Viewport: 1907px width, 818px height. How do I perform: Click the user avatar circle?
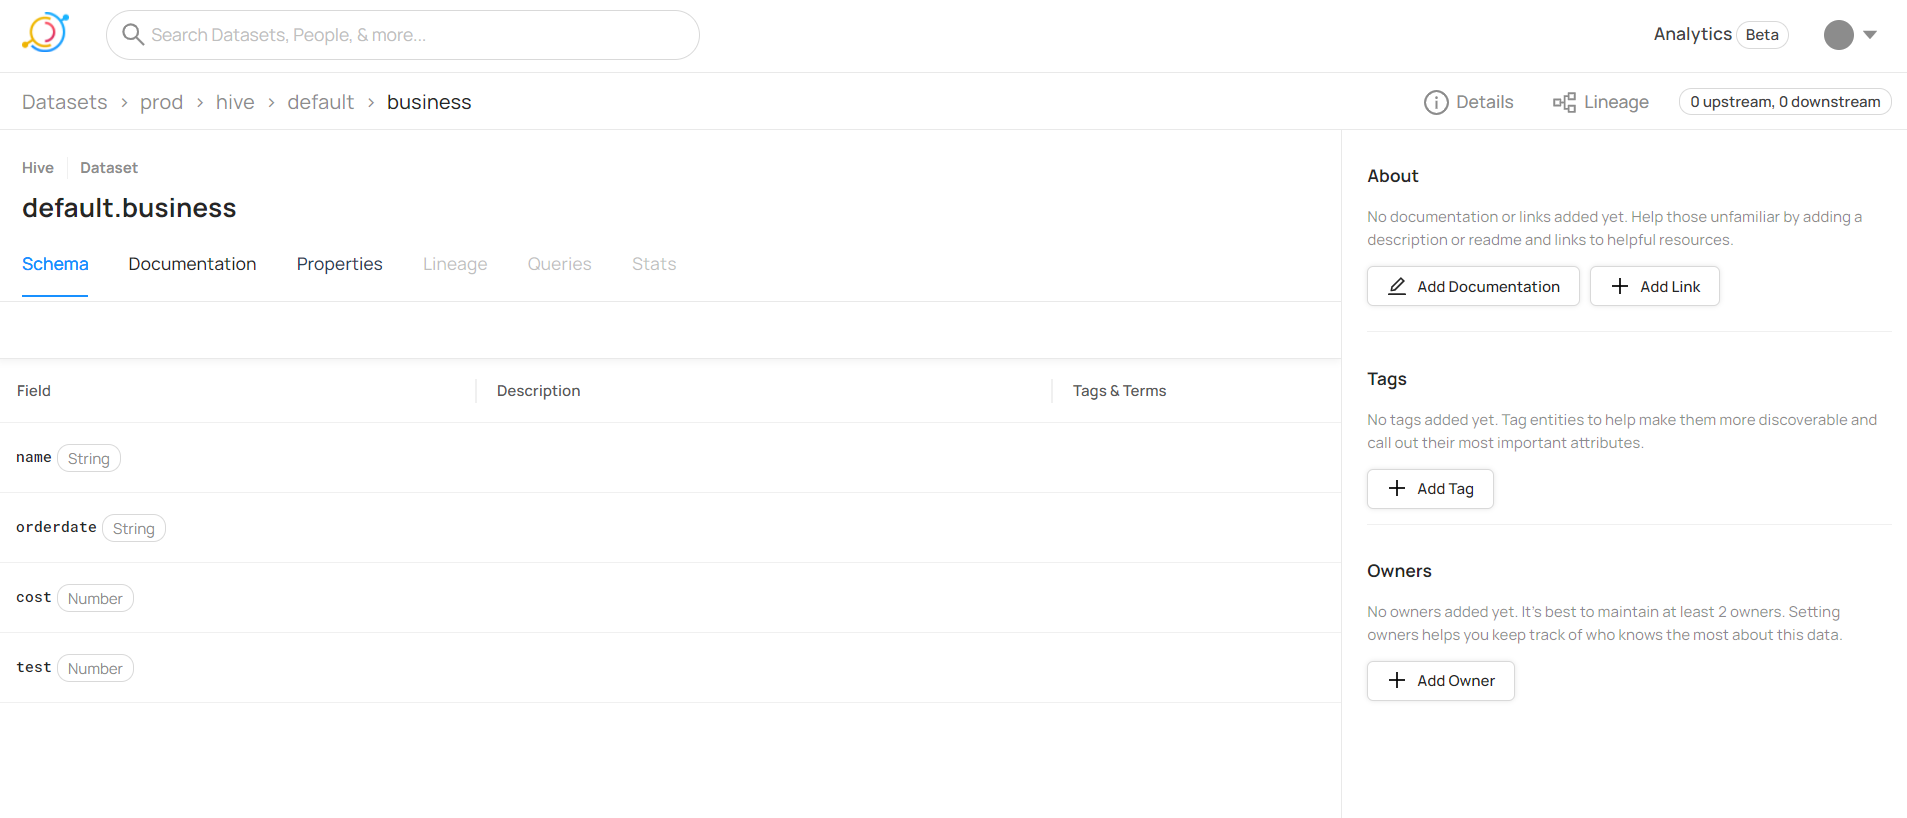[x=1838, y=35]
